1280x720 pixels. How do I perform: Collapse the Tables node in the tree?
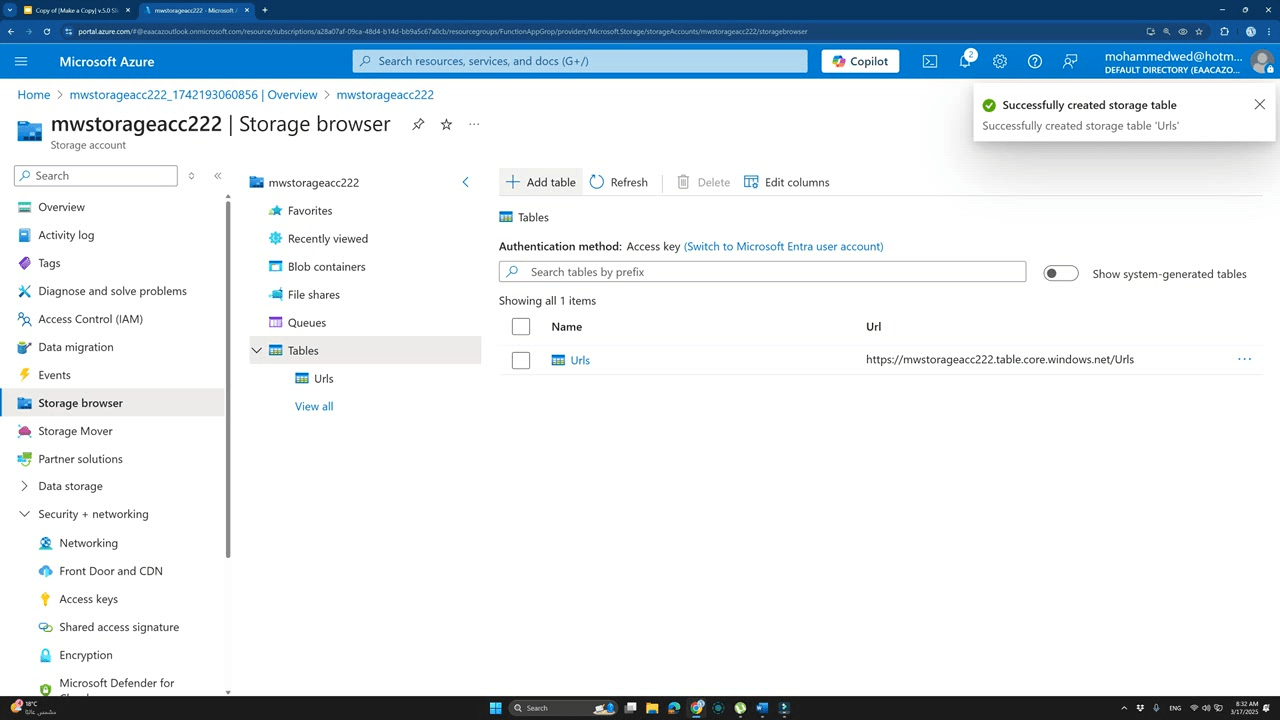click(x=257, y=350)
